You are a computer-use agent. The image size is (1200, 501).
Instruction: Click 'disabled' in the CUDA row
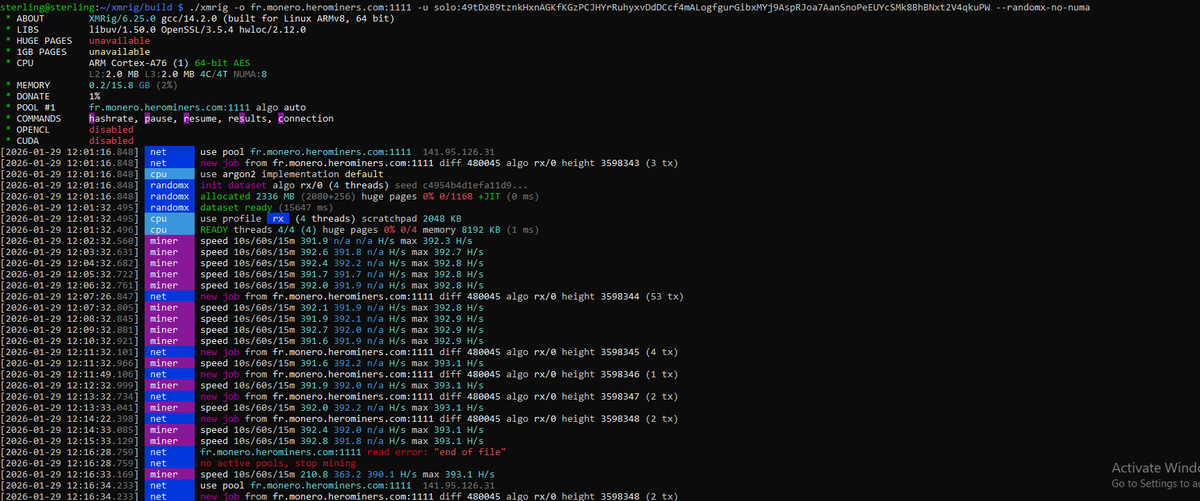click(x=111, y=140)
